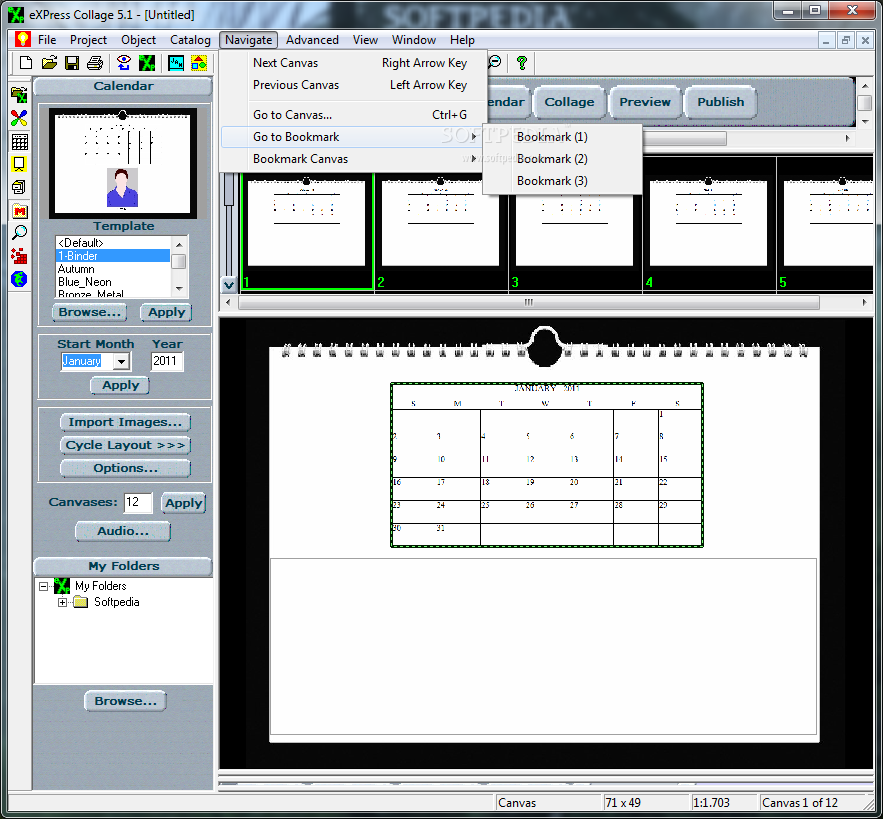Select the red mosaic tiles sidebar icon
This screenshot has height=819, width=883.
[x=19, y=256]
